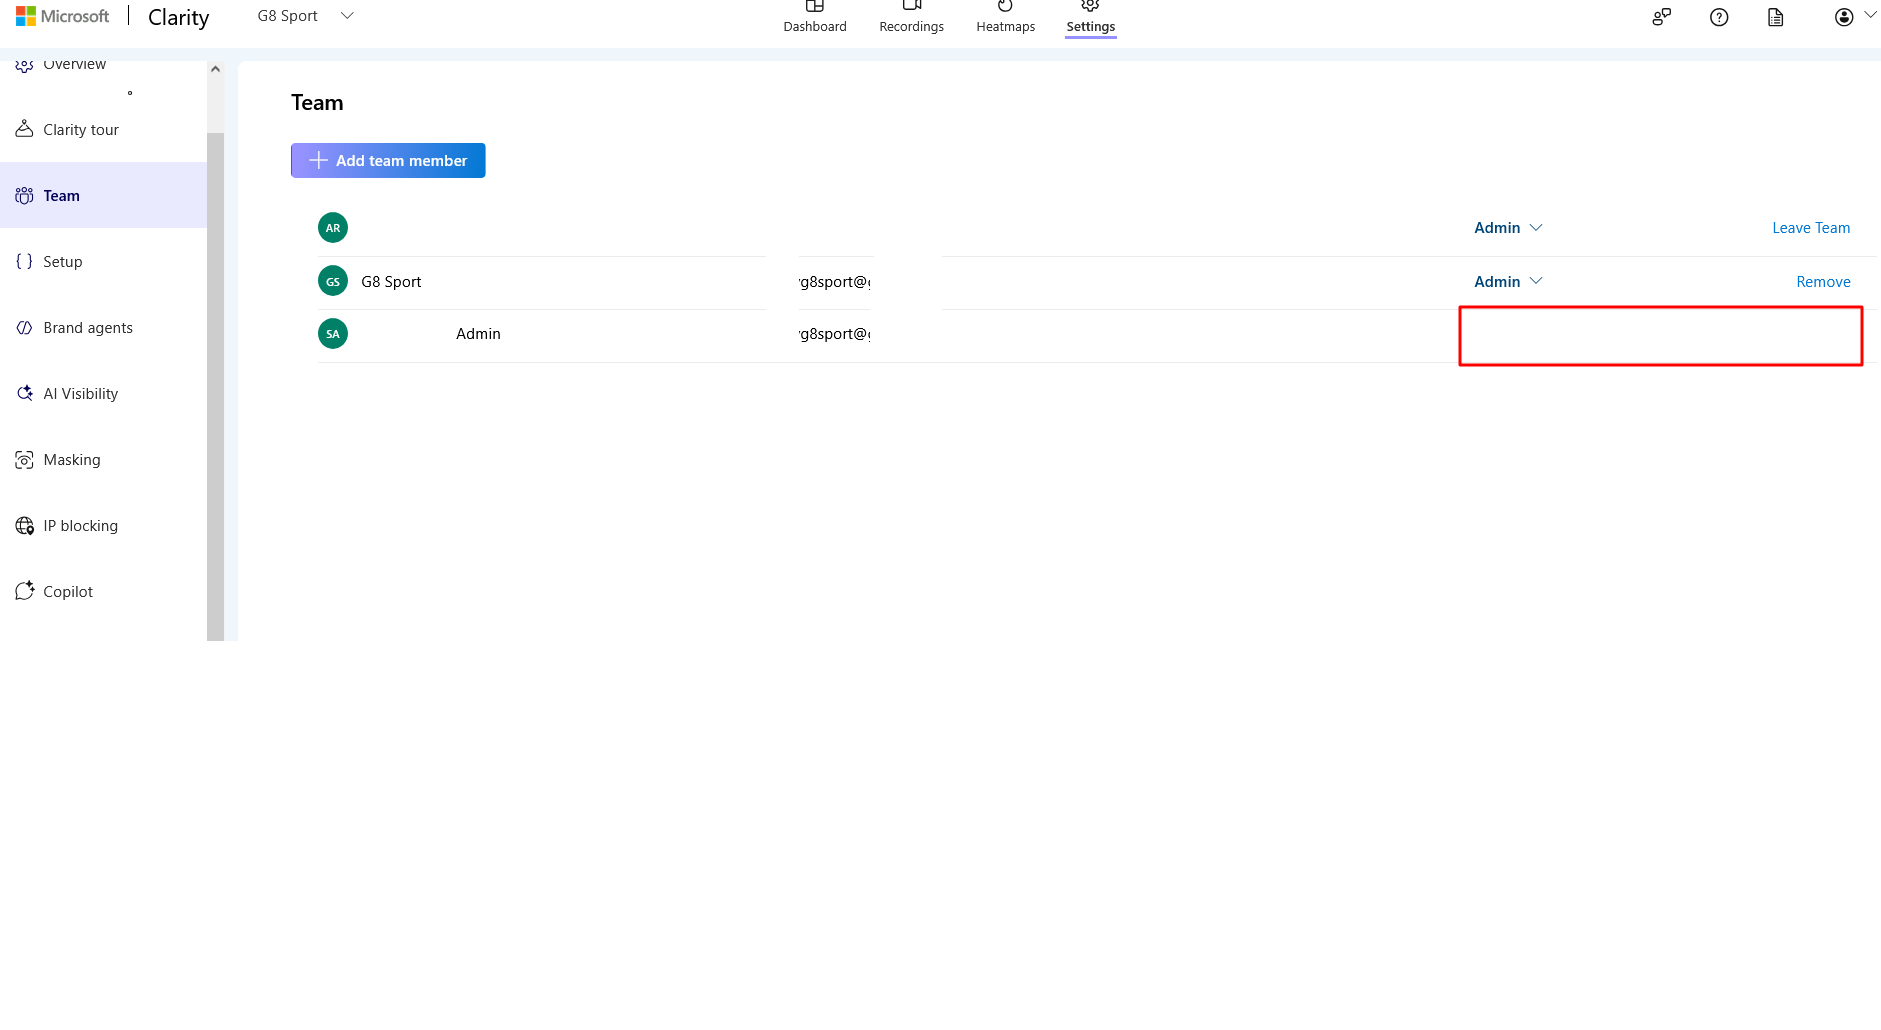Click the Clarity product name

coord(179,18)
